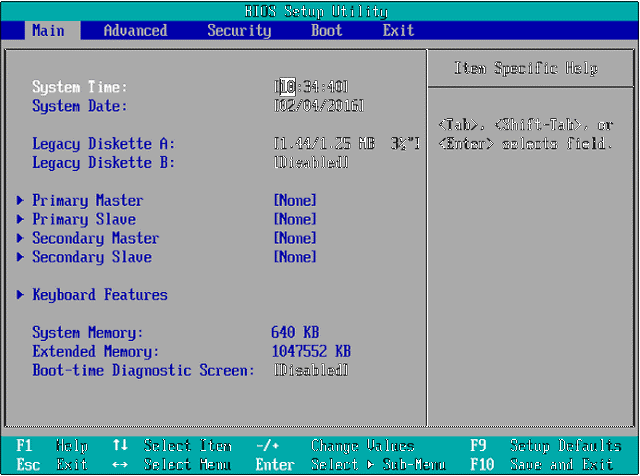Expand the Primary Slave submenu arrow

coord(20,219)
